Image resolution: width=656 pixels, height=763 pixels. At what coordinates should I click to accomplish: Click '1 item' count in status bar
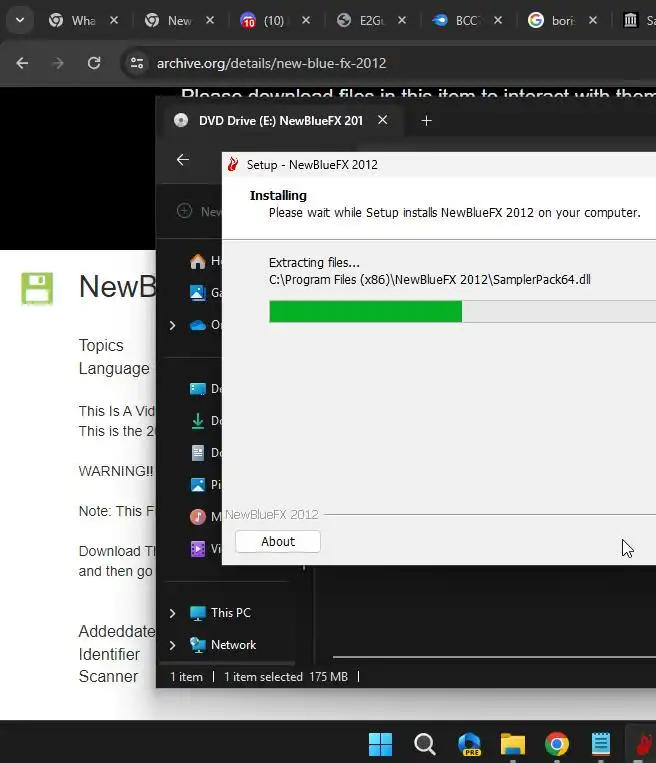click(186, 677)
